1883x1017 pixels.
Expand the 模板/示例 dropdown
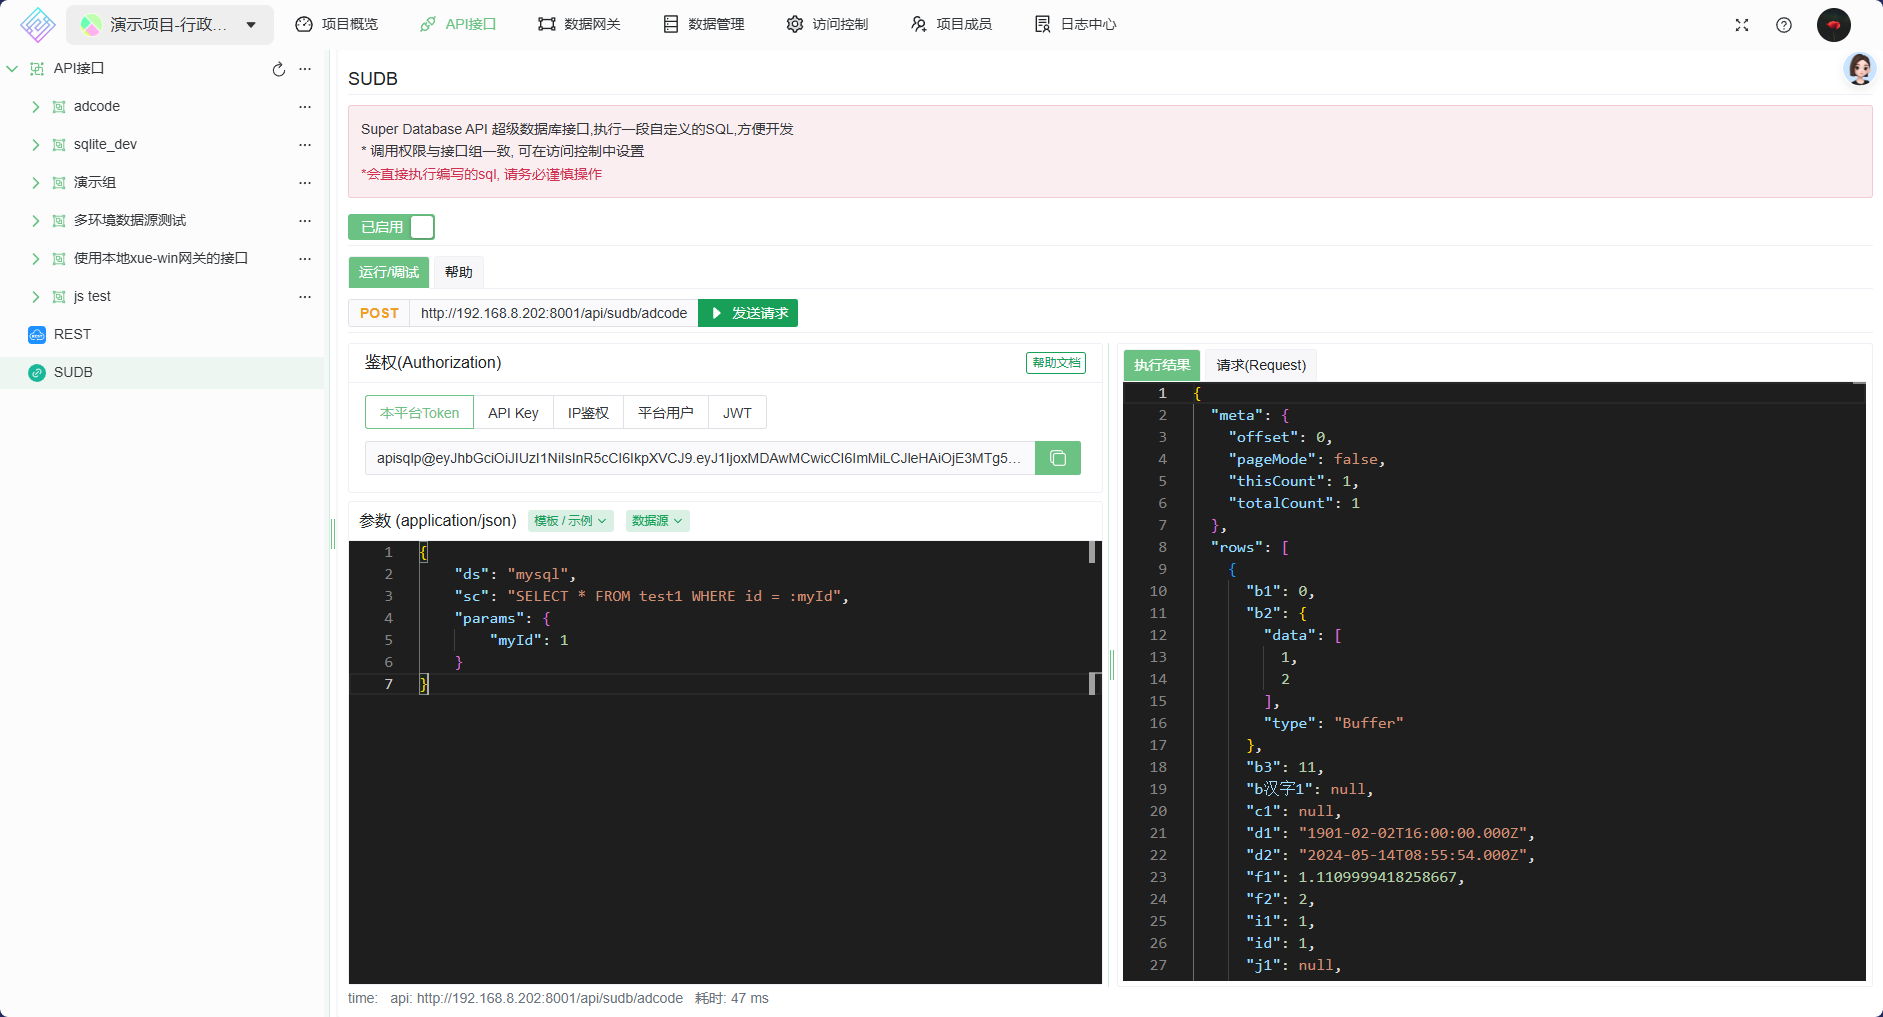pyautogui.click(x=570, y=521)
